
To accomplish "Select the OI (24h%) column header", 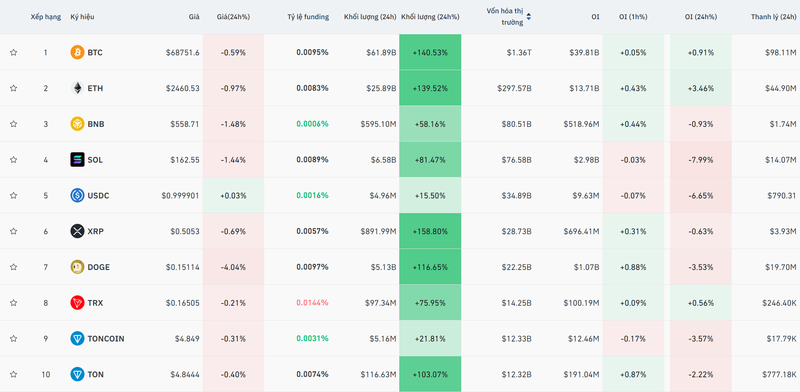I will tap(701, 17).
